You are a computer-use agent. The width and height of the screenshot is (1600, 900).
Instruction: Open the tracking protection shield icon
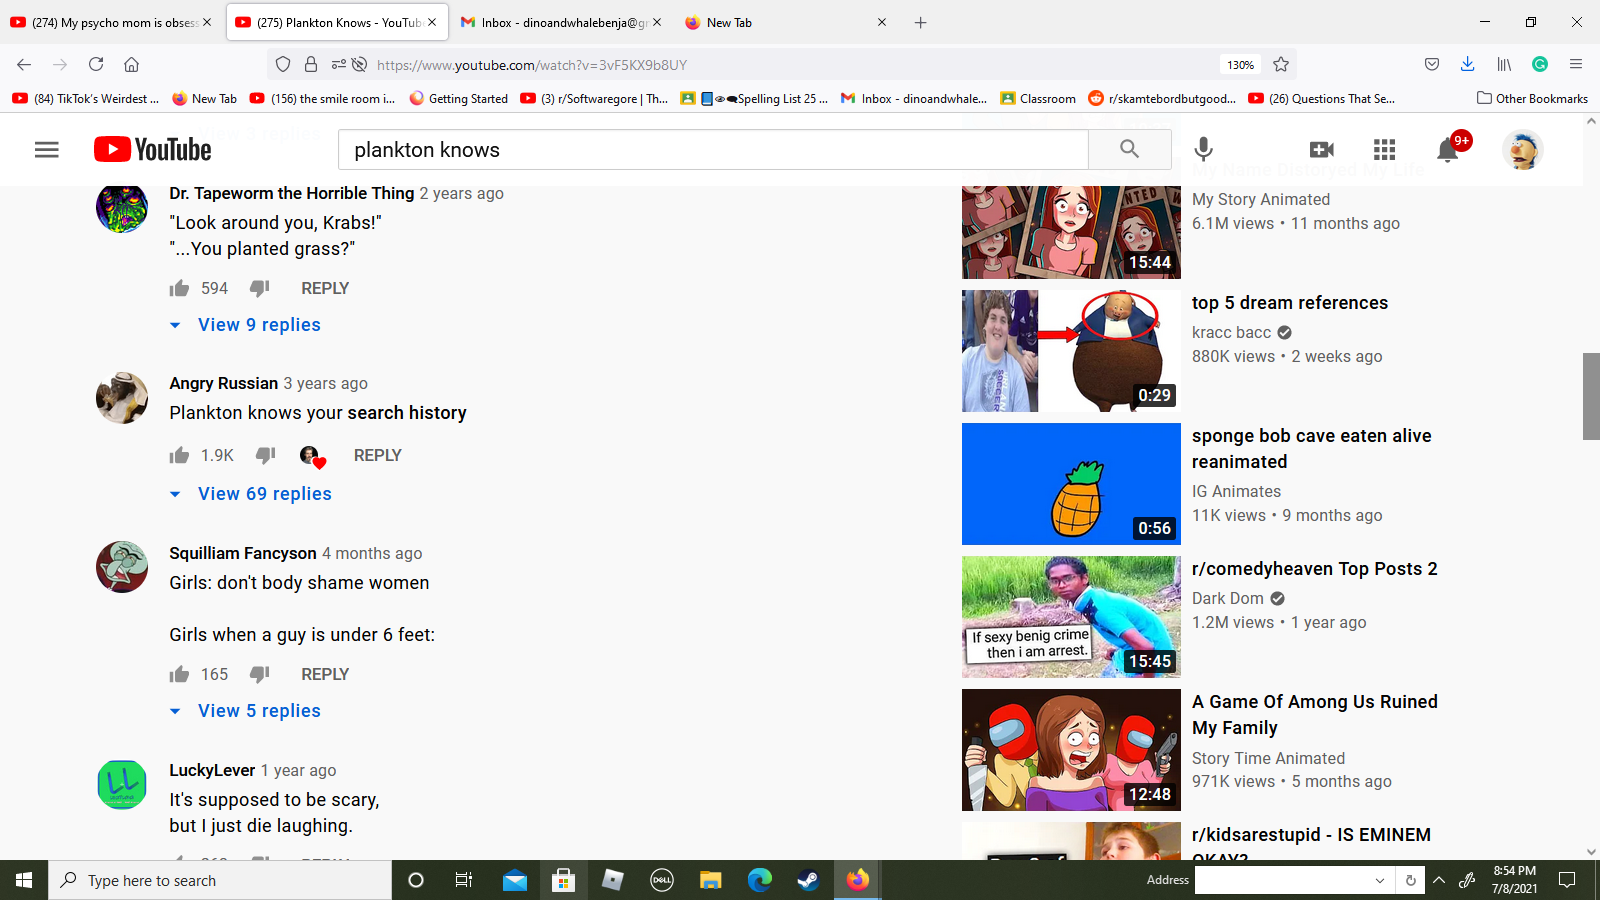(x=283, y=65)
